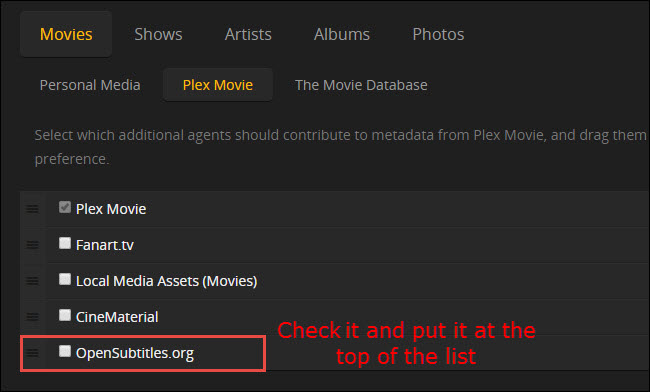Viewport: 650px width, 392px height.
Task: Enable the CineMaterial checkbox
Action: [x=65, y=315]
